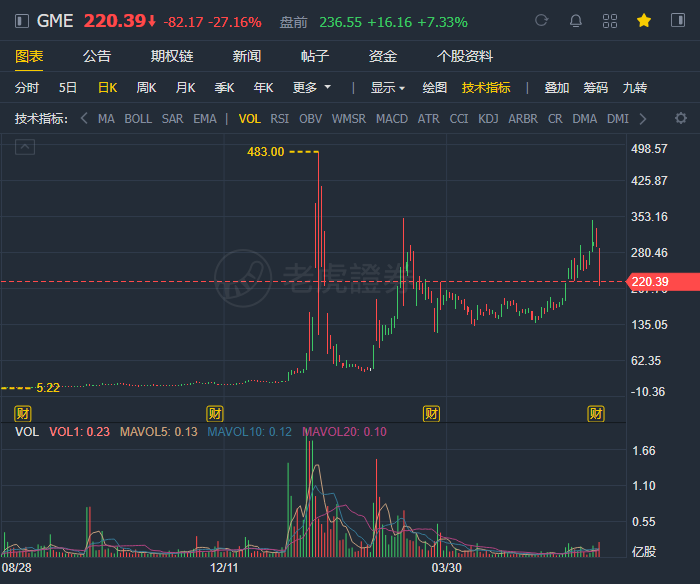Viewport: 700px width, 584px height.
Task: Select the ATR indicator
Action: (428, 119)
